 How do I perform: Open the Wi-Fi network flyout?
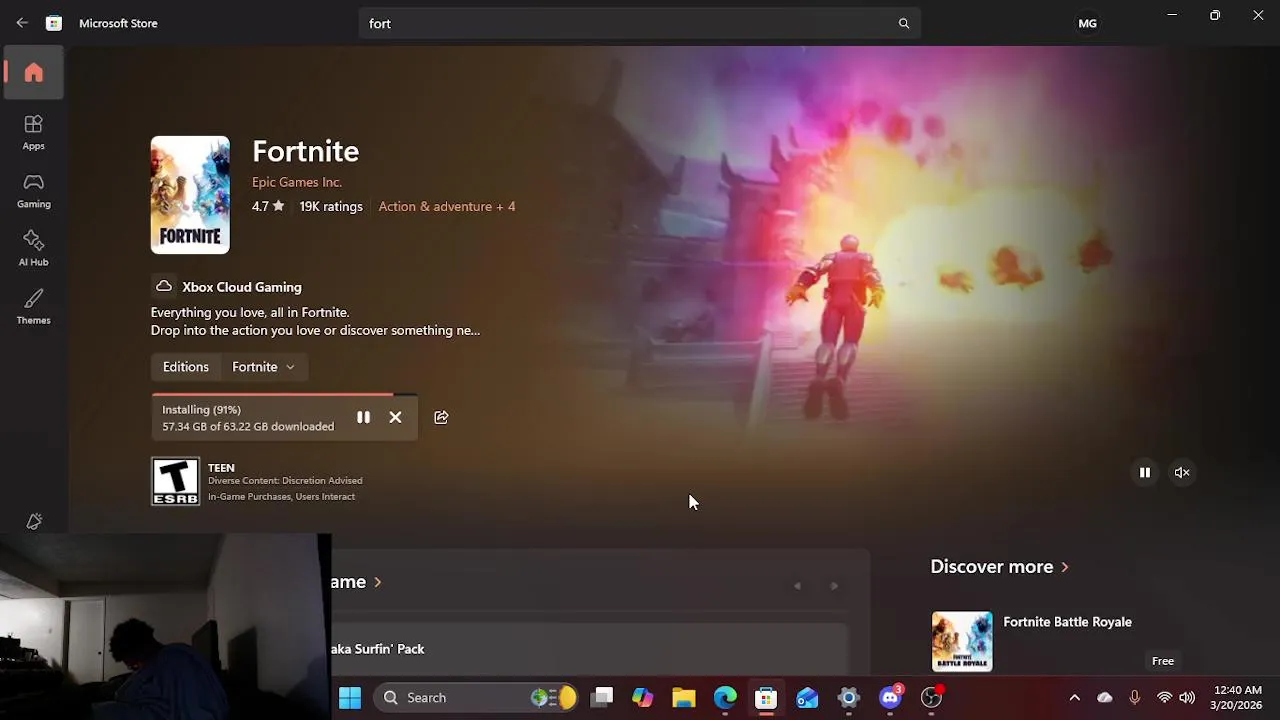click(1164, 697)
